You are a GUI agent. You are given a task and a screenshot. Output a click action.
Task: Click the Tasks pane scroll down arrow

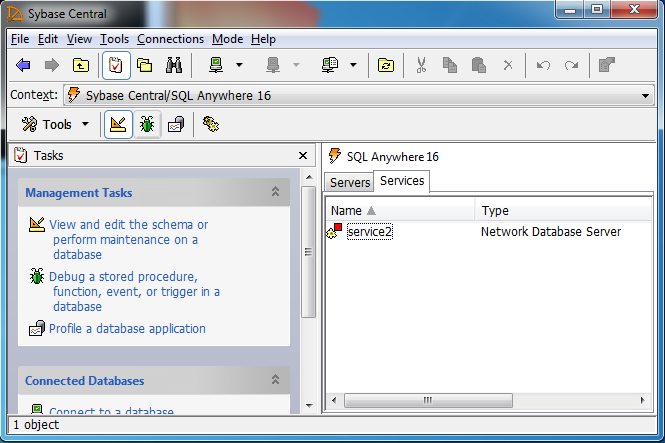click(309, 406)
